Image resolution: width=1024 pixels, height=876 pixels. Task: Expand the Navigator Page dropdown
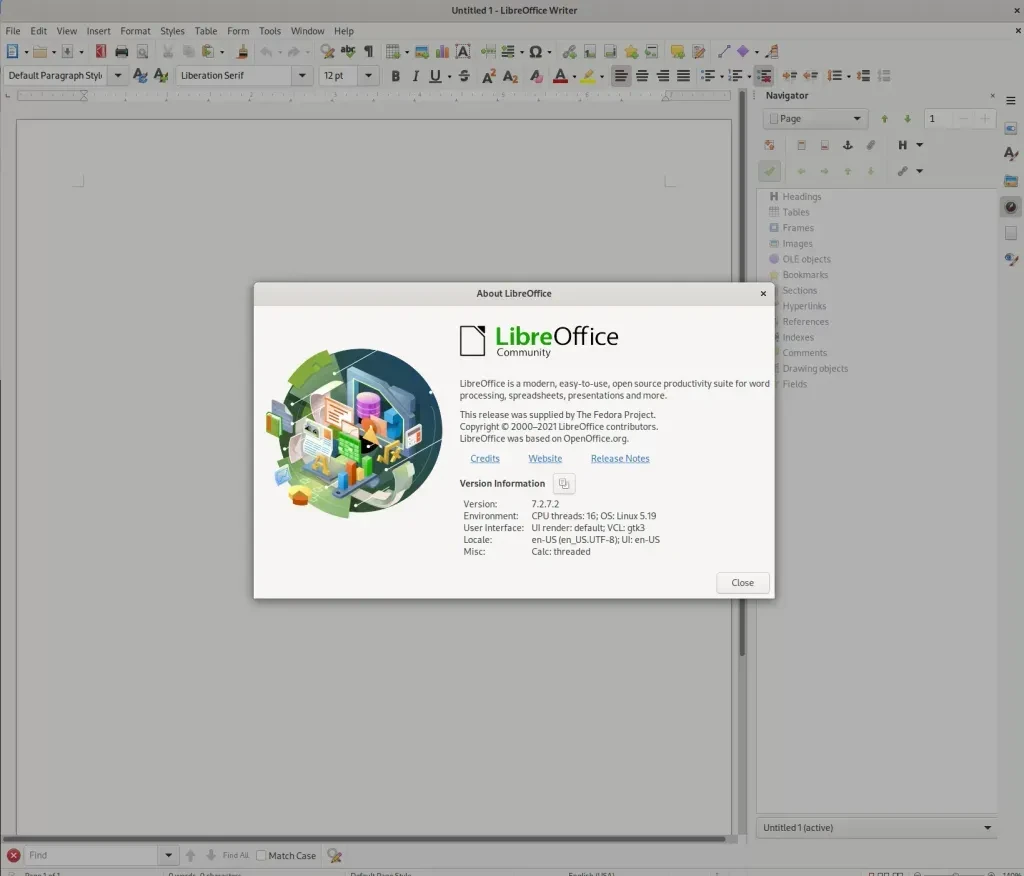[857, 119]
